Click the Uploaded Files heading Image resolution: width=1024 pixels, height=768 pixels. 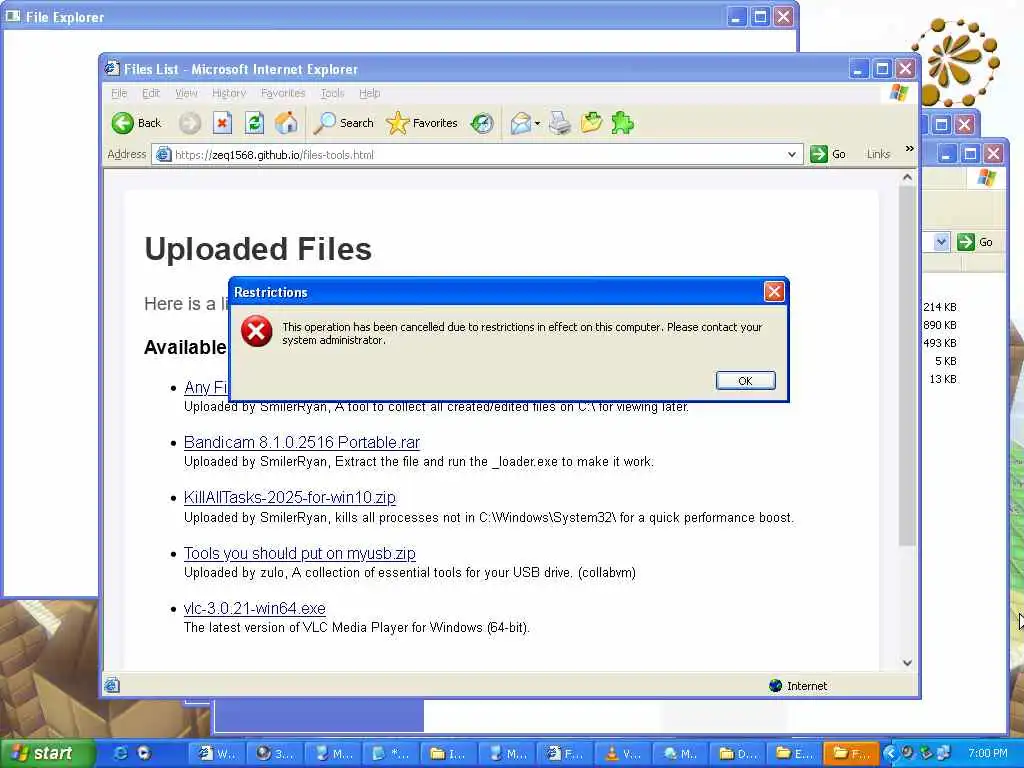[x=258, y=249]
